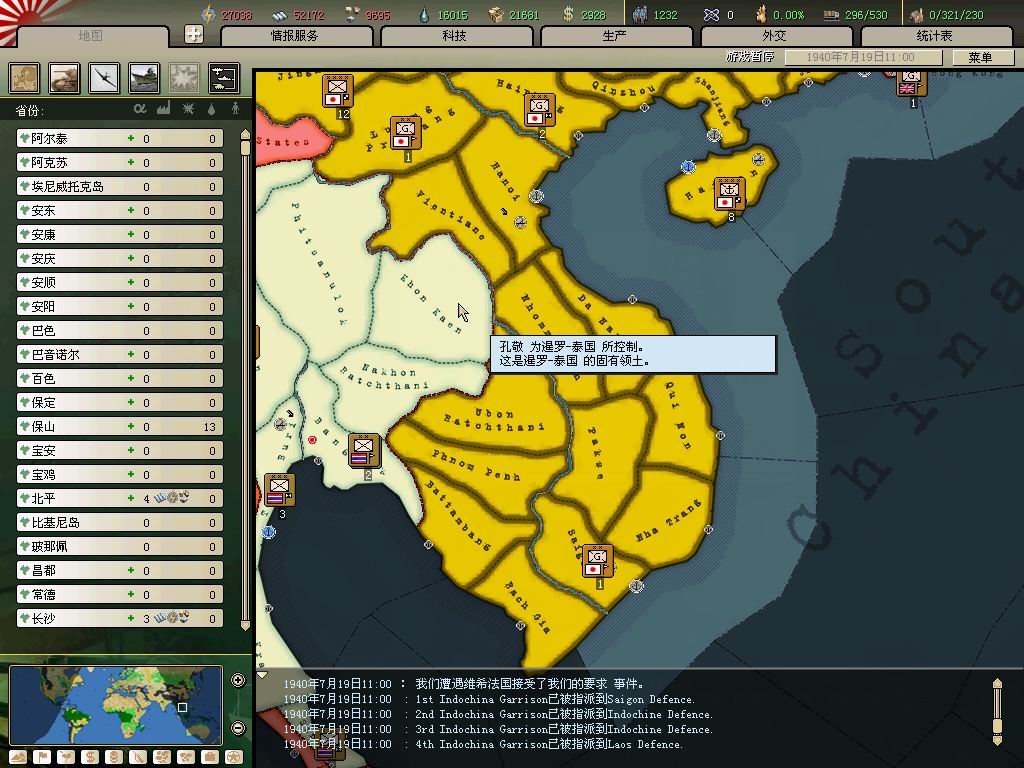Viewport: 1024px width, 768px height.
Task: Click Phnom Penh province on map
Action: click(476, 465)
